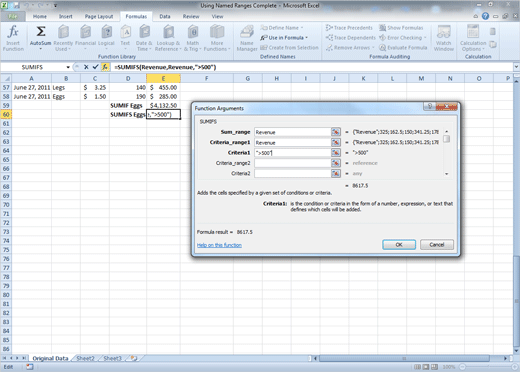The image size is (520, 372).
Task: Switch to the View tab
Action: point(217,16)
